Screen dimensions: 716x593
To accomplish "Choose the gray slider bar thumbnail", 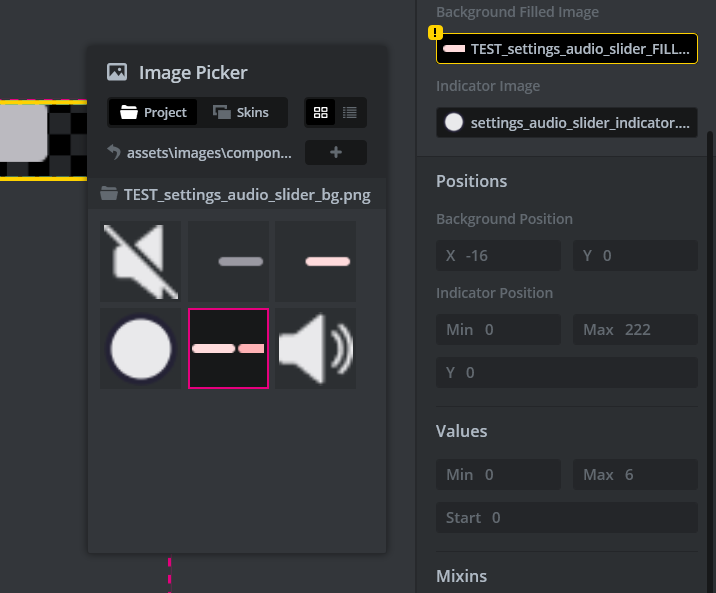I will pos(228,261).
